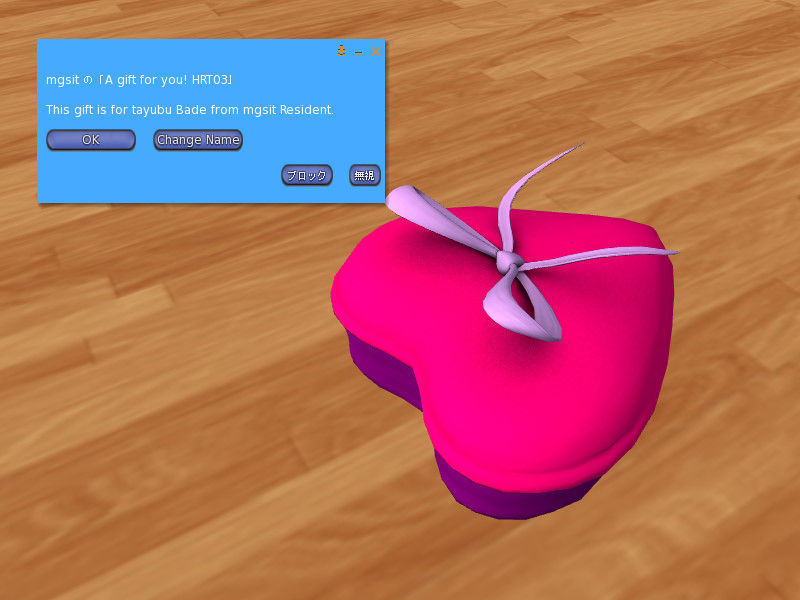This screenshot has width=800, height=600.
Task: Minimize the gift dialog
Action: pos(359,52)
